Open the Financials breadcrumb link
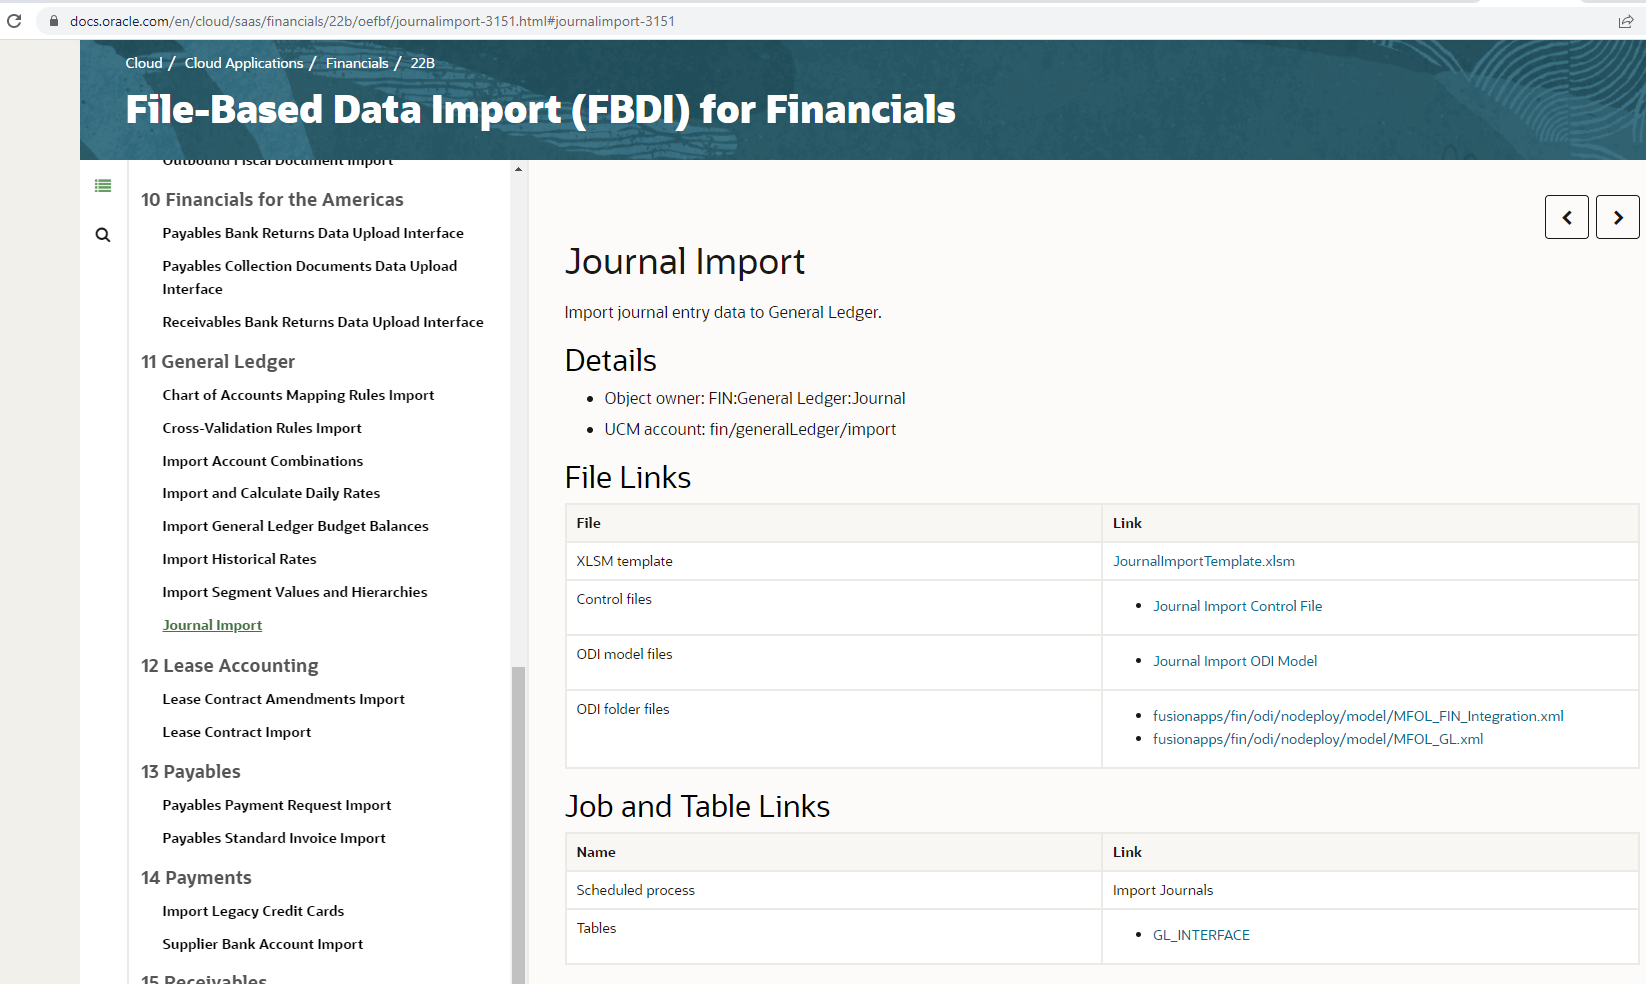 pos(357,63)
